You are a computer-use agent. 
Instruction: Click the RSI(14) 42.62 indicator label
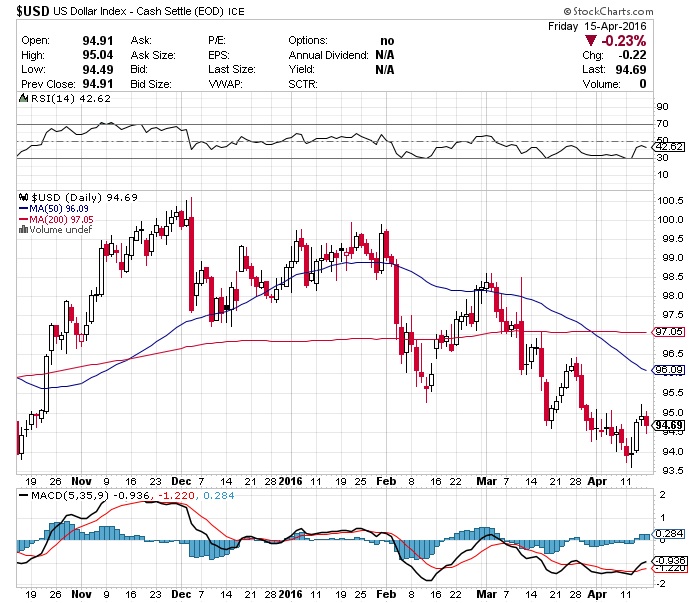(x=71, y=99)
